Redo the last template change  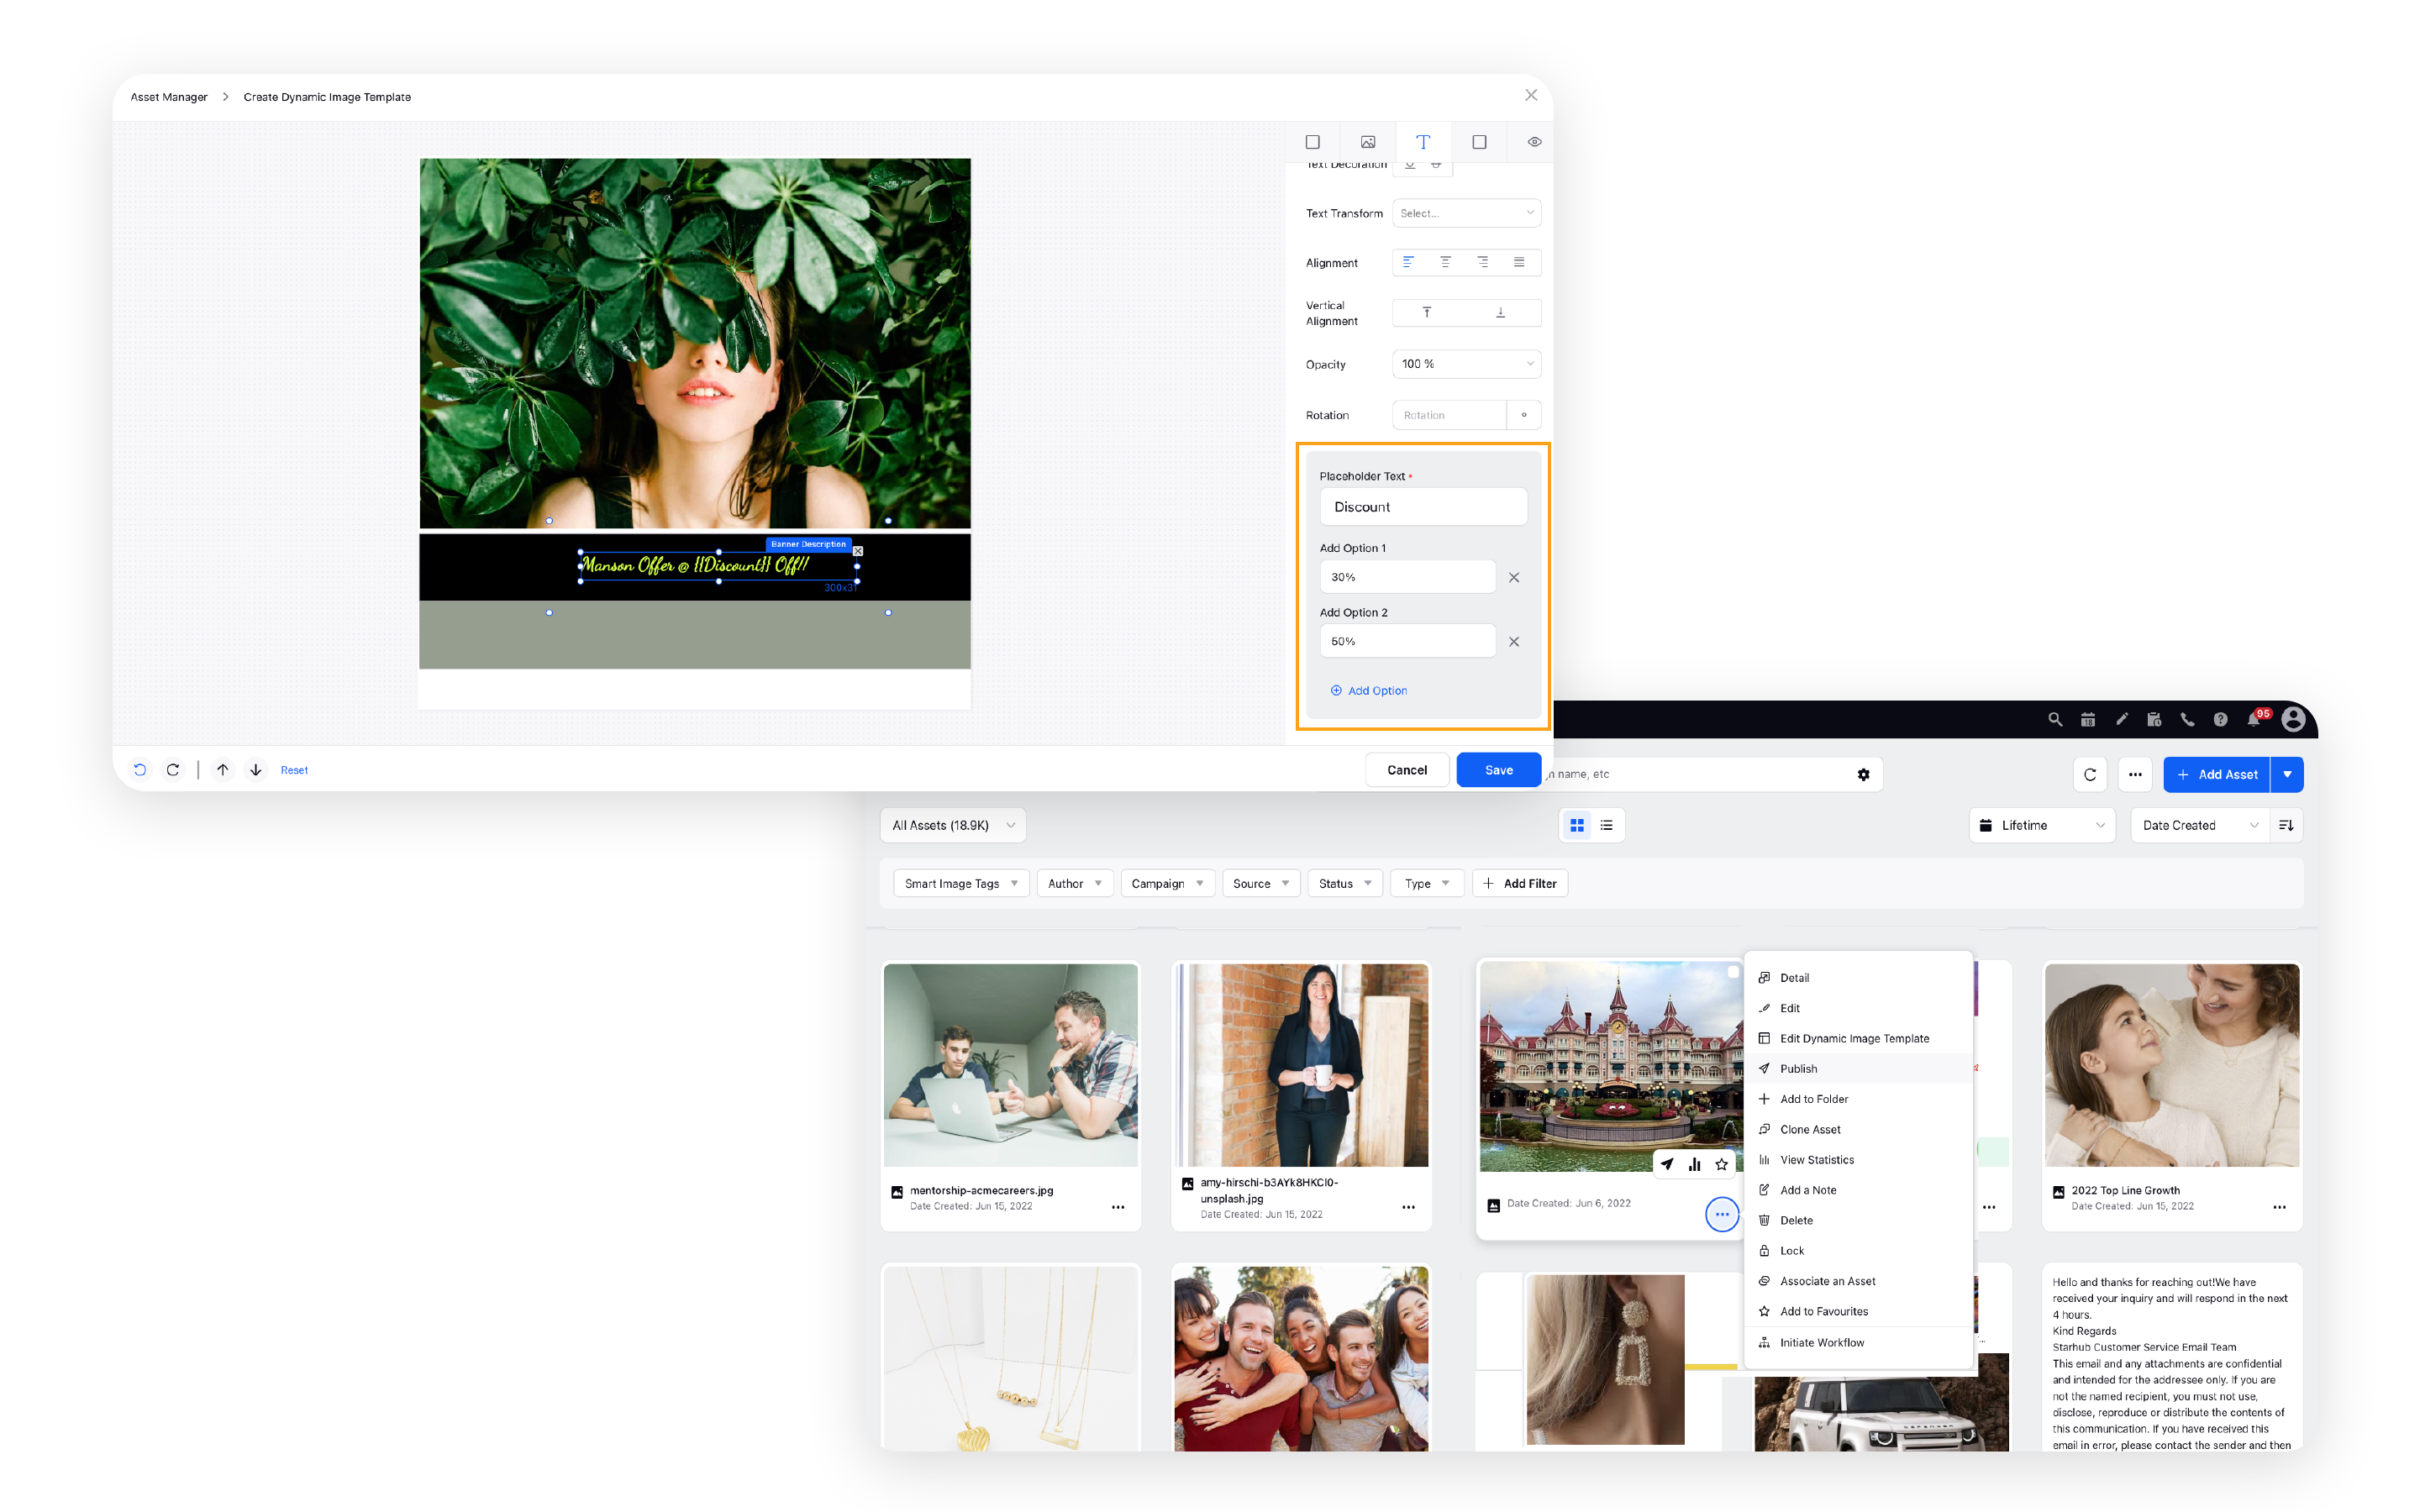173,769
